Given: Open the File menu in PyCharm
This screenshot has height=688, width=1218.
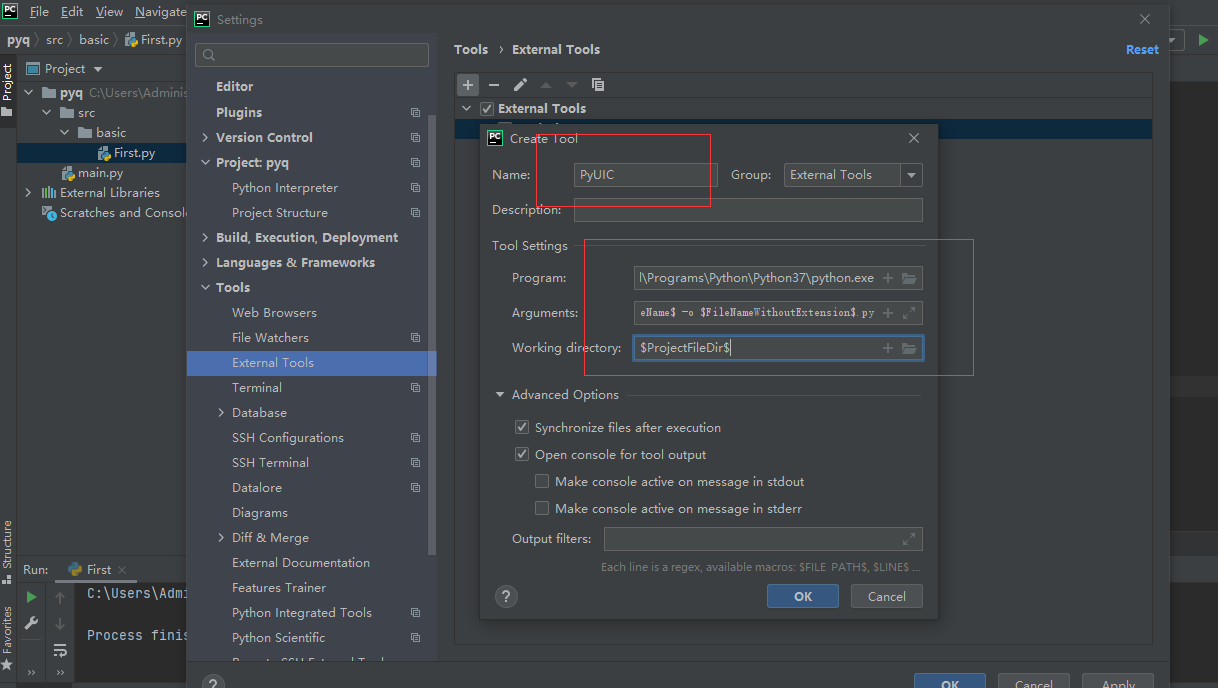Looking at the screenshot, I should click(39, 12).
